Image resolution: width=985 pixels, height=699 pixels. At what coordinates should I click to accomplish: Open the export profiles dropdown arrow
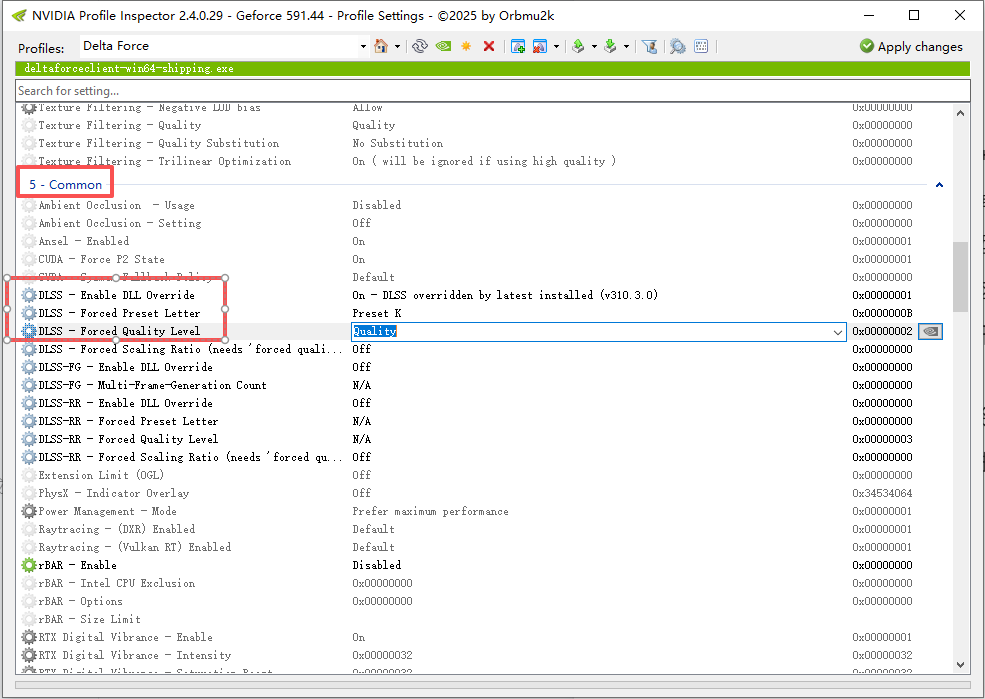click(594, 46)
